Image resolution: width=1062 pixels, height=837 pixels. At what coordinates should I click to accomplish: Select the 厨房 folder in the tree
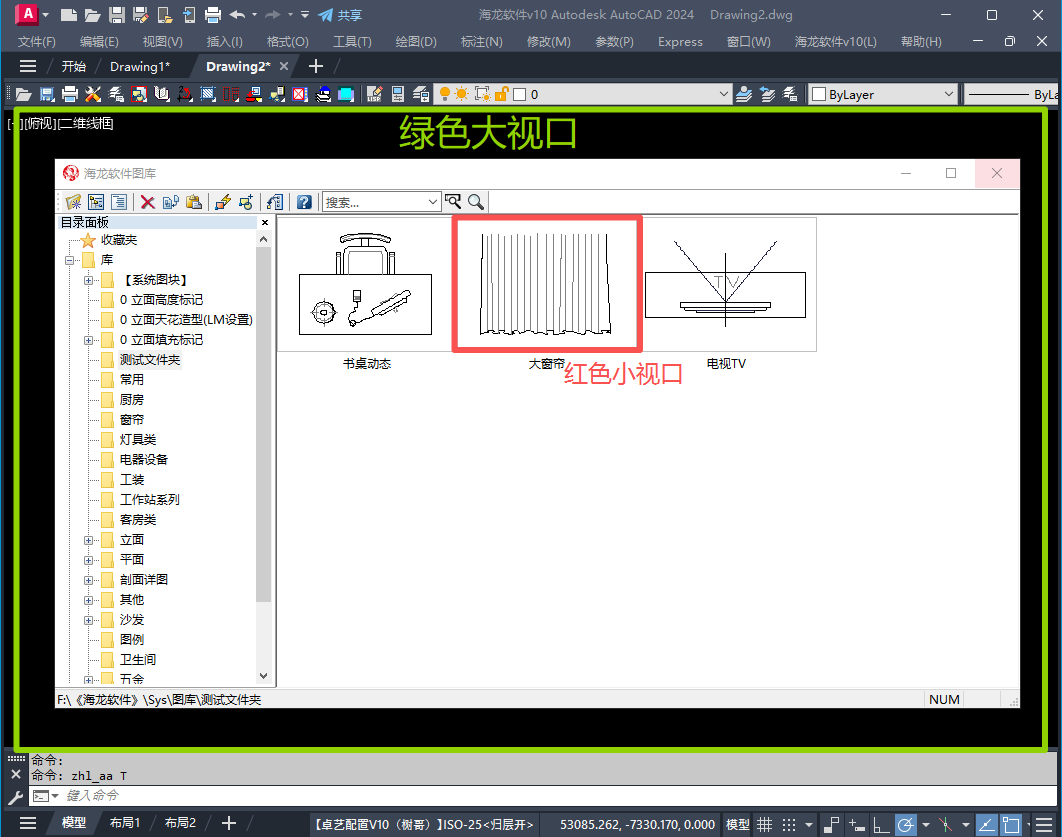coord(132,400)
